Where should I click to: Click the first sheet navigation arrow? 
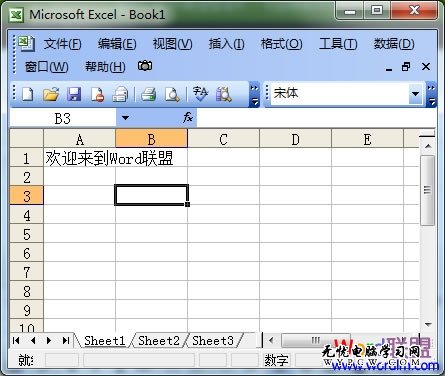(16, 340)
